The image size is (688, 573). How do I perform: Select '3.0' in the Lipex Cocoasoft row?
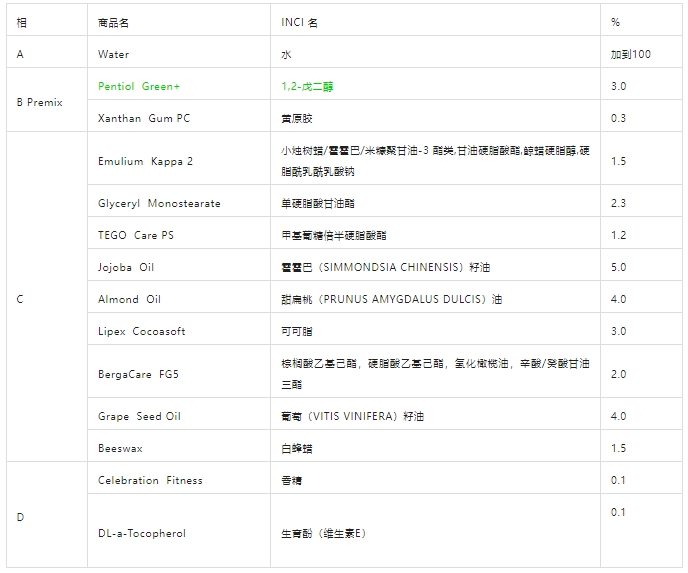(618, 332)
